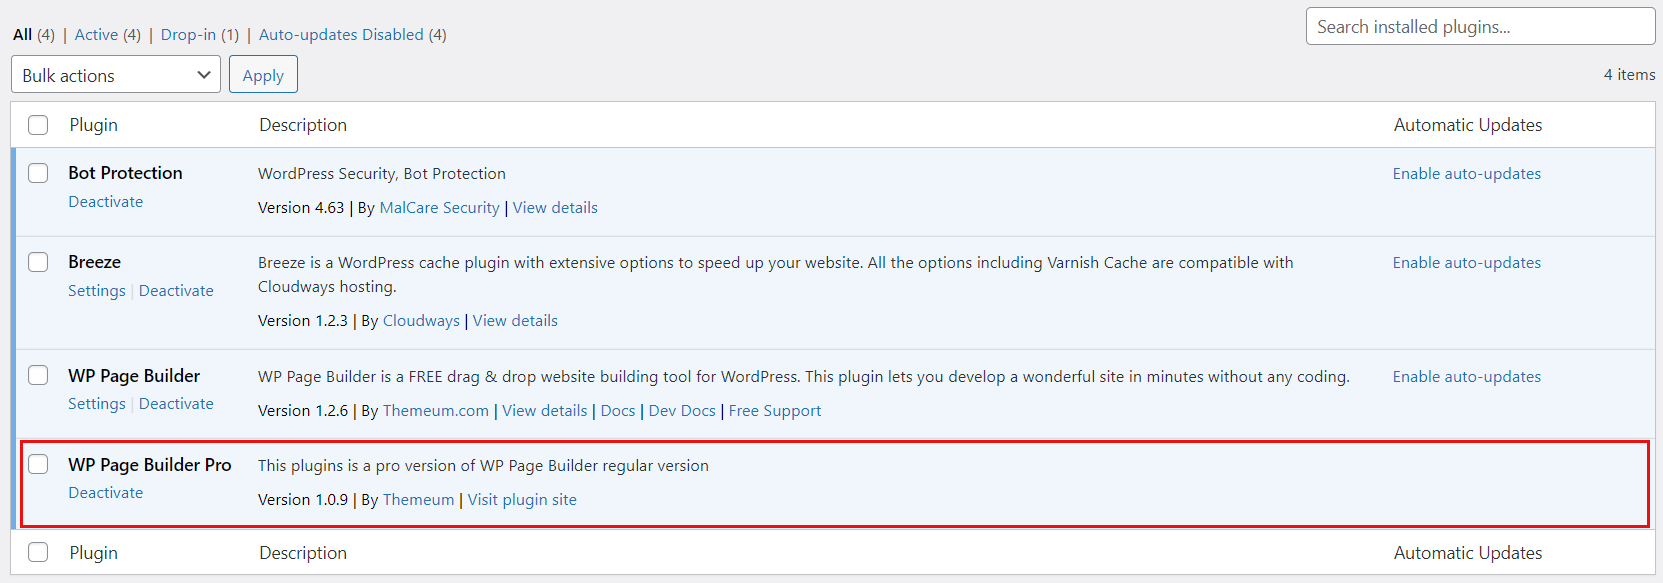Tick the select-all checkbox in table header
The height and width of the screenshot is (583, 1663).
coord(38,125)
